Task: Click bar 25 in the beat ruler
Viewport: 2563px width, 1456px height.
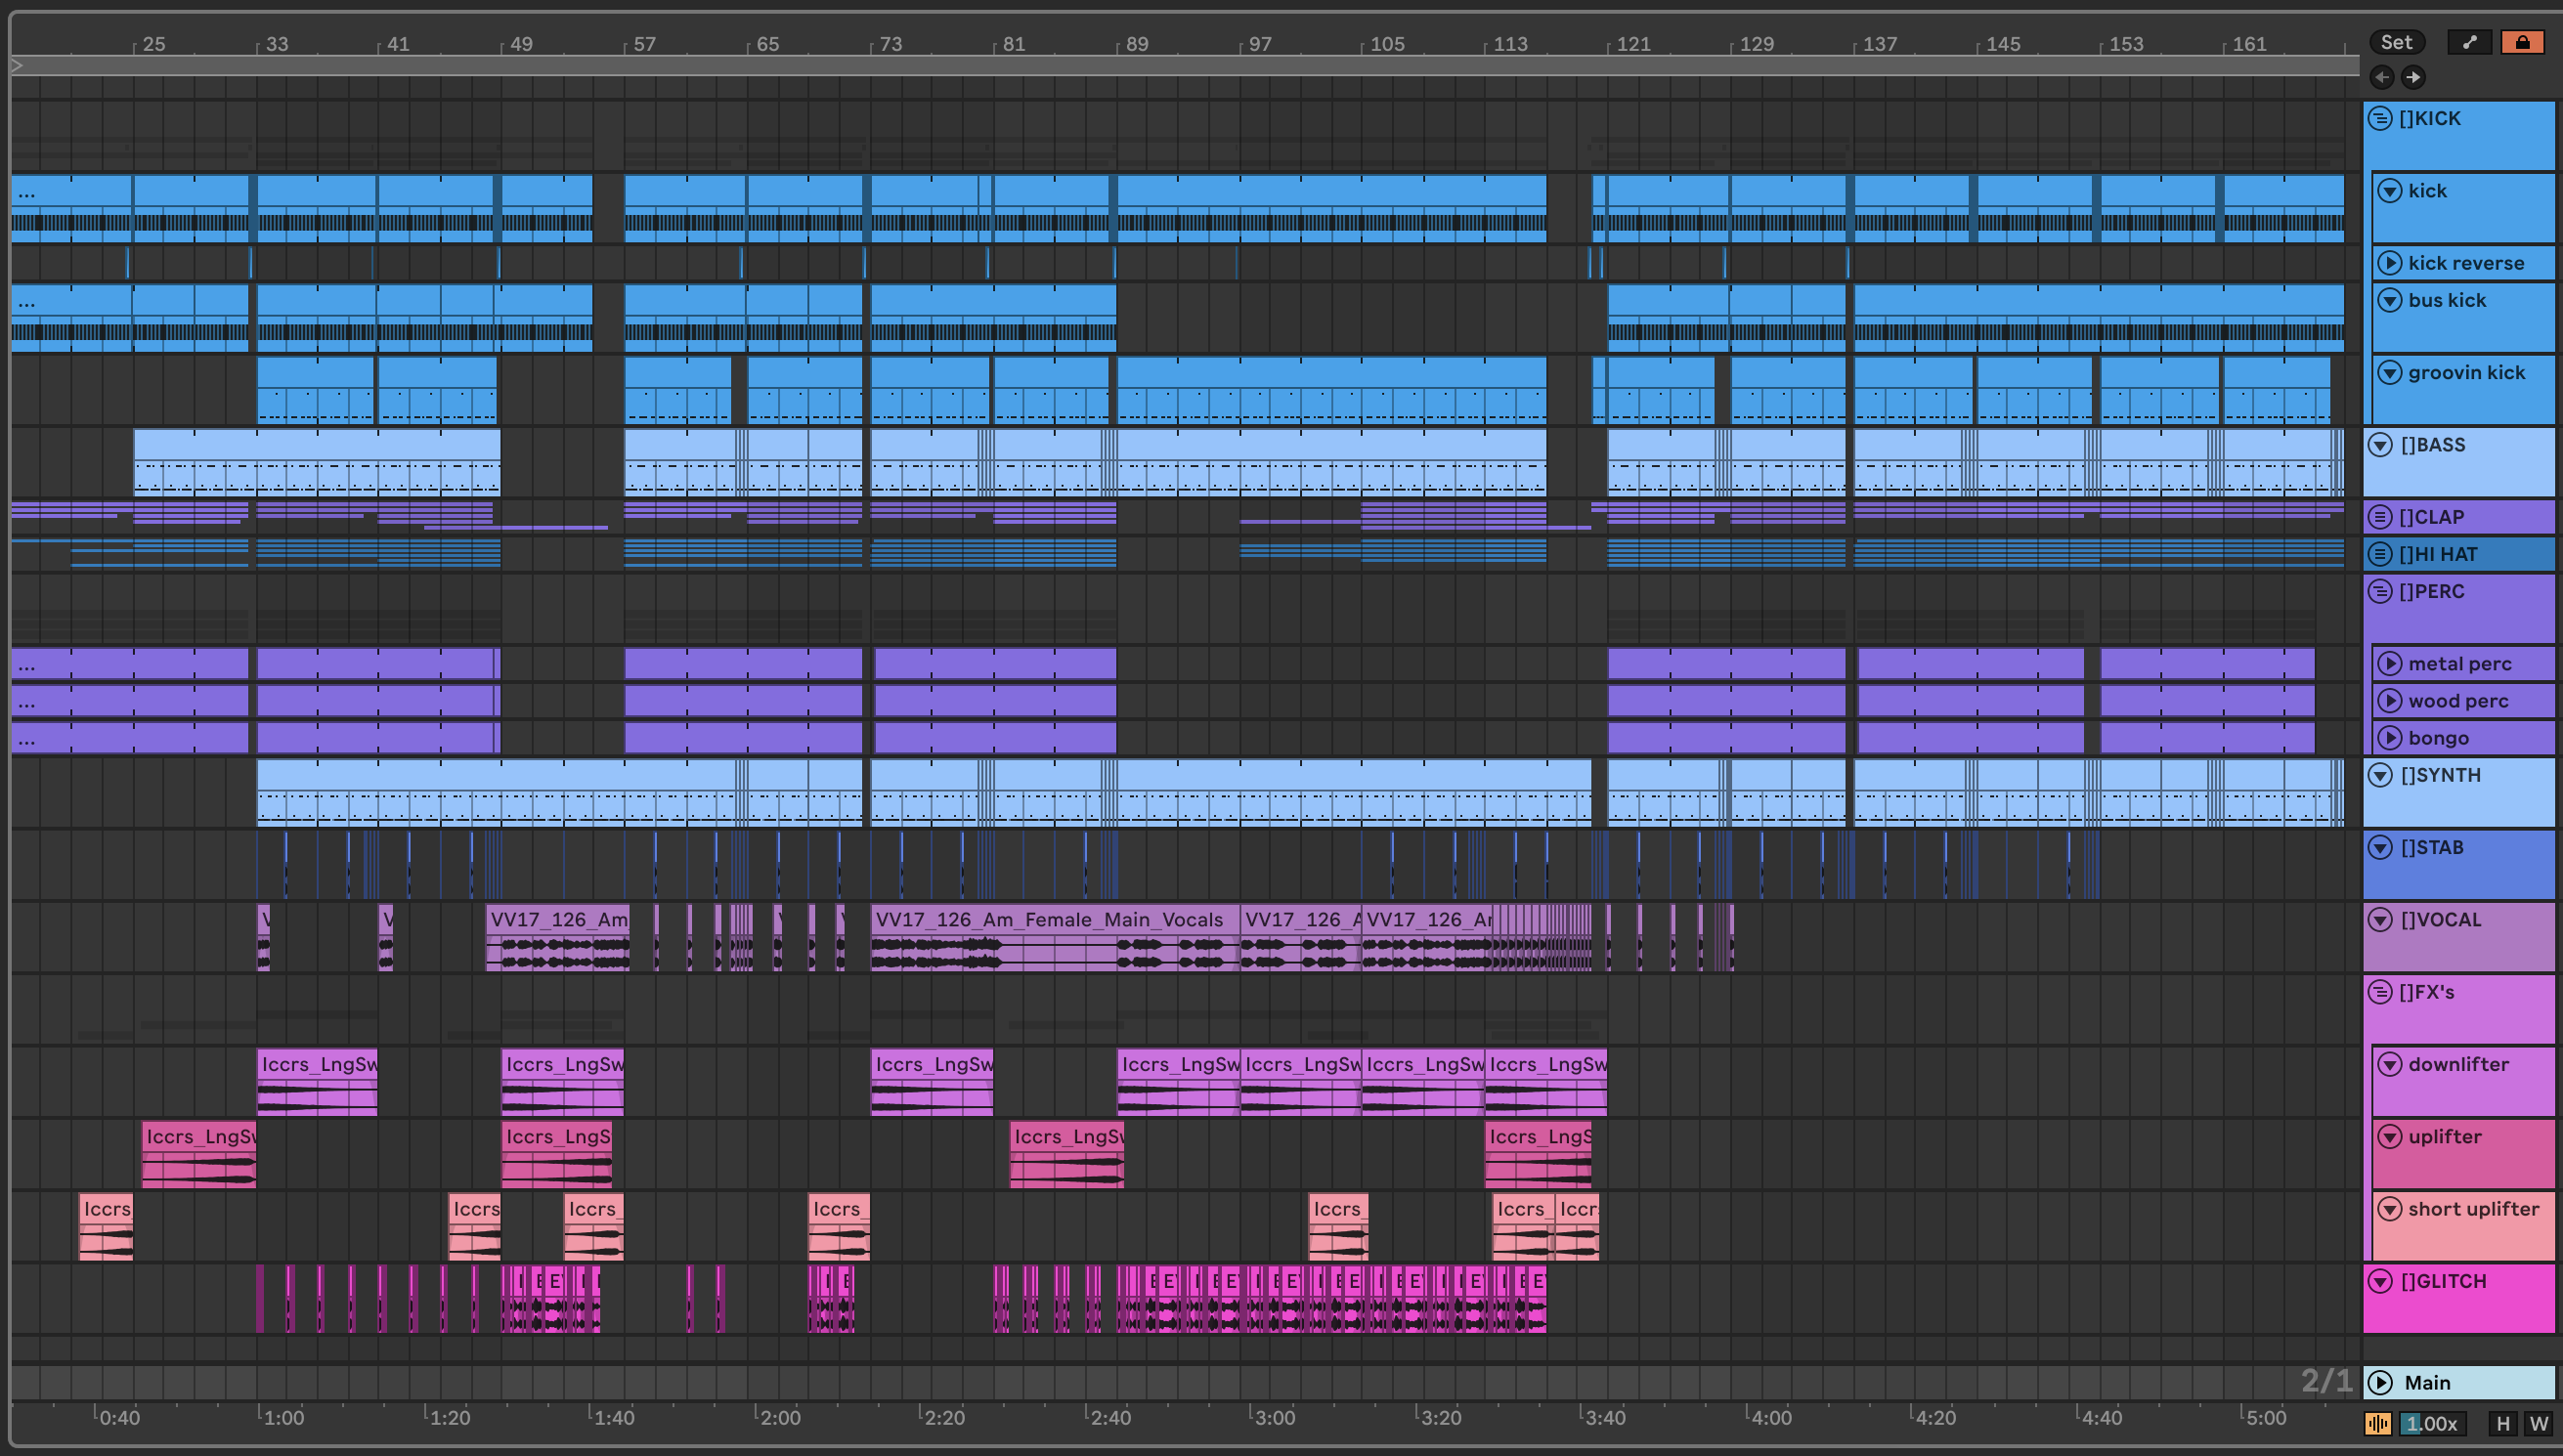Action: tap(153, 44)
